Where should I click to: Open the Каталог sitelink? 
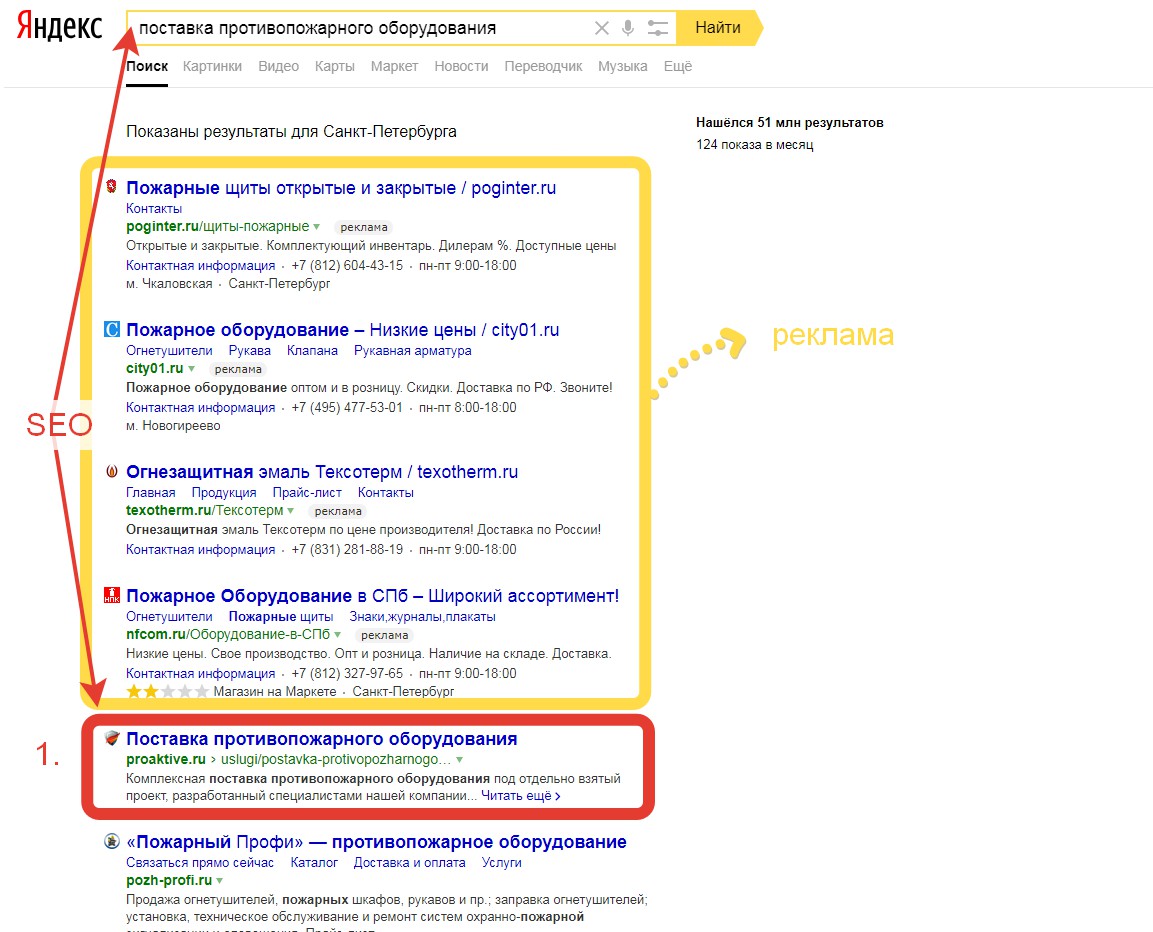(x=314, y=862)
